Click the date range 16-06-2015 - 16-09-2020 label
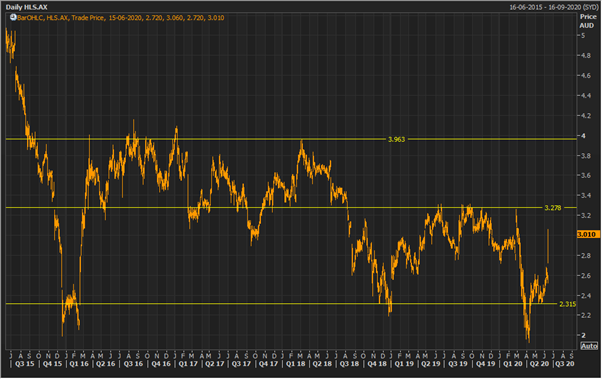 553,7
